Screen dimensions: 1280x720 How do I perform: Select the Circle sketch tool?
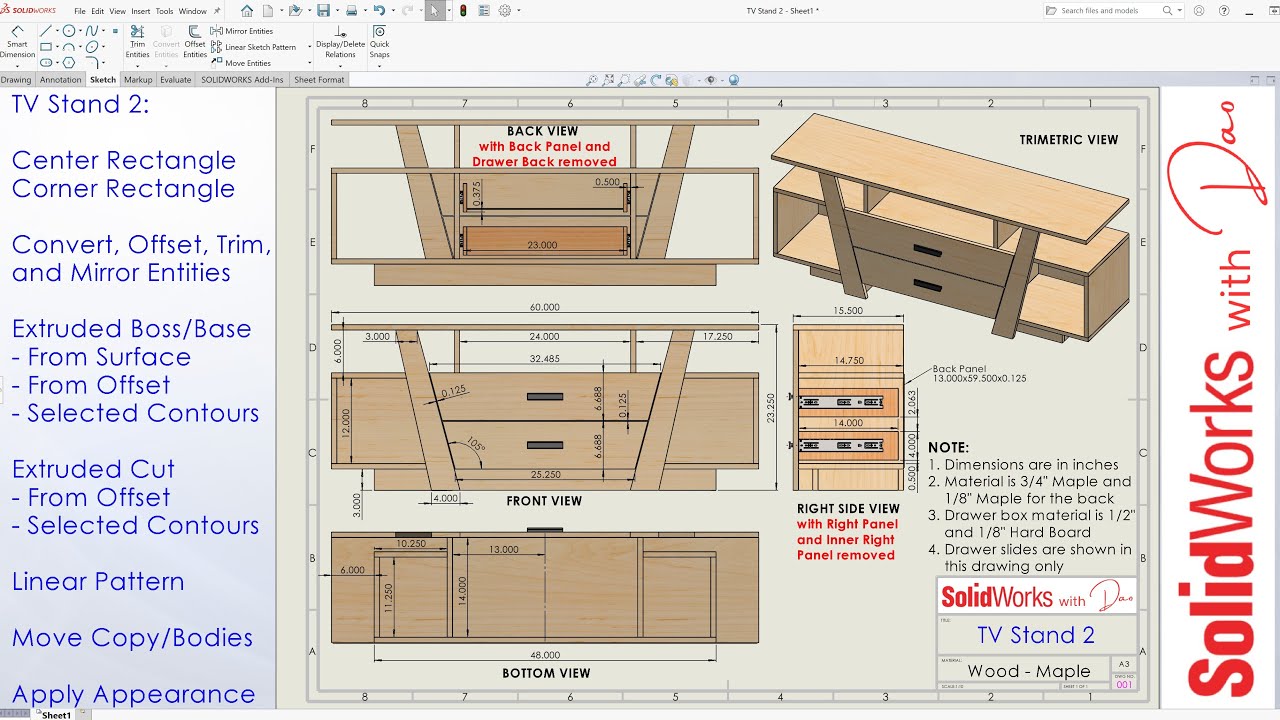pos(69,31)
